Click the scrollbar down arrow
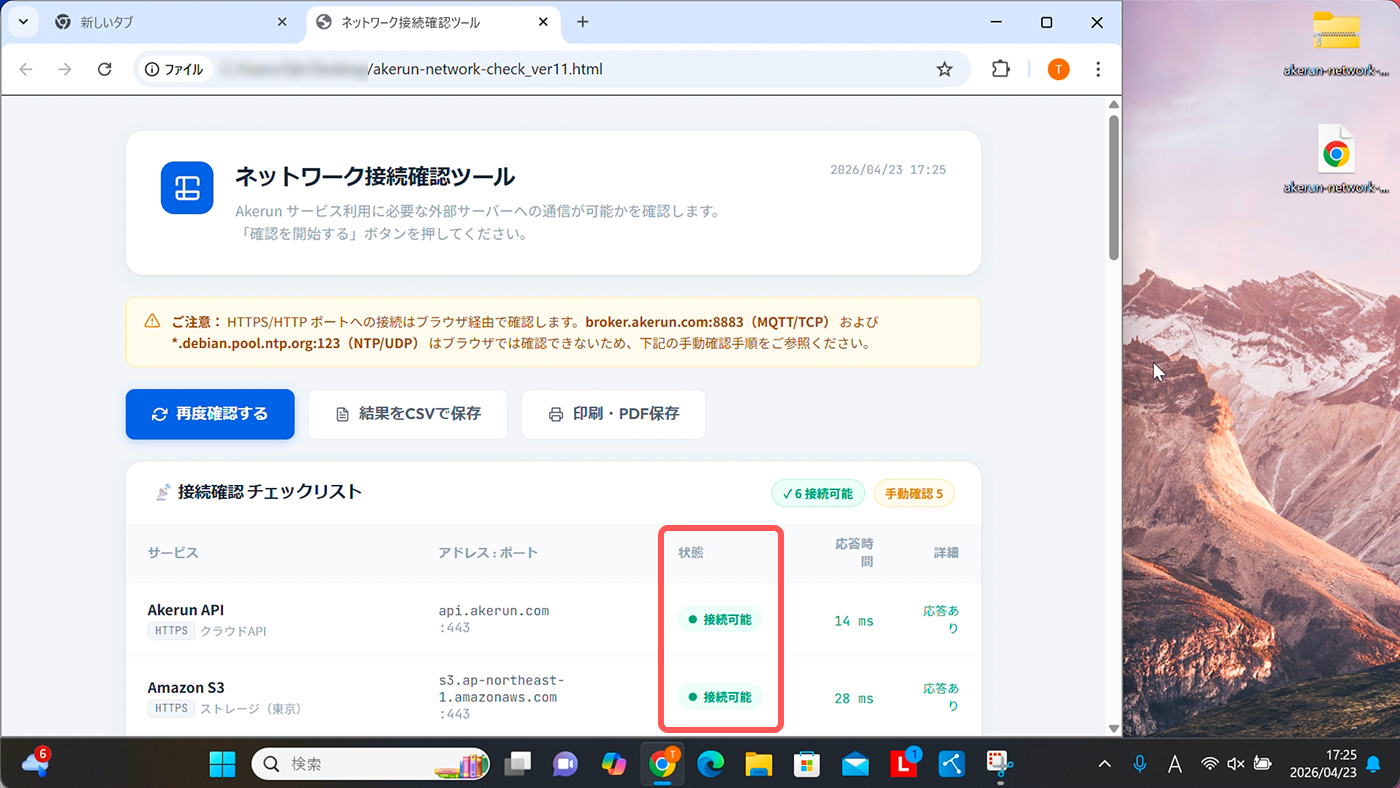 pyautogui.click(x=1113, y=728)
